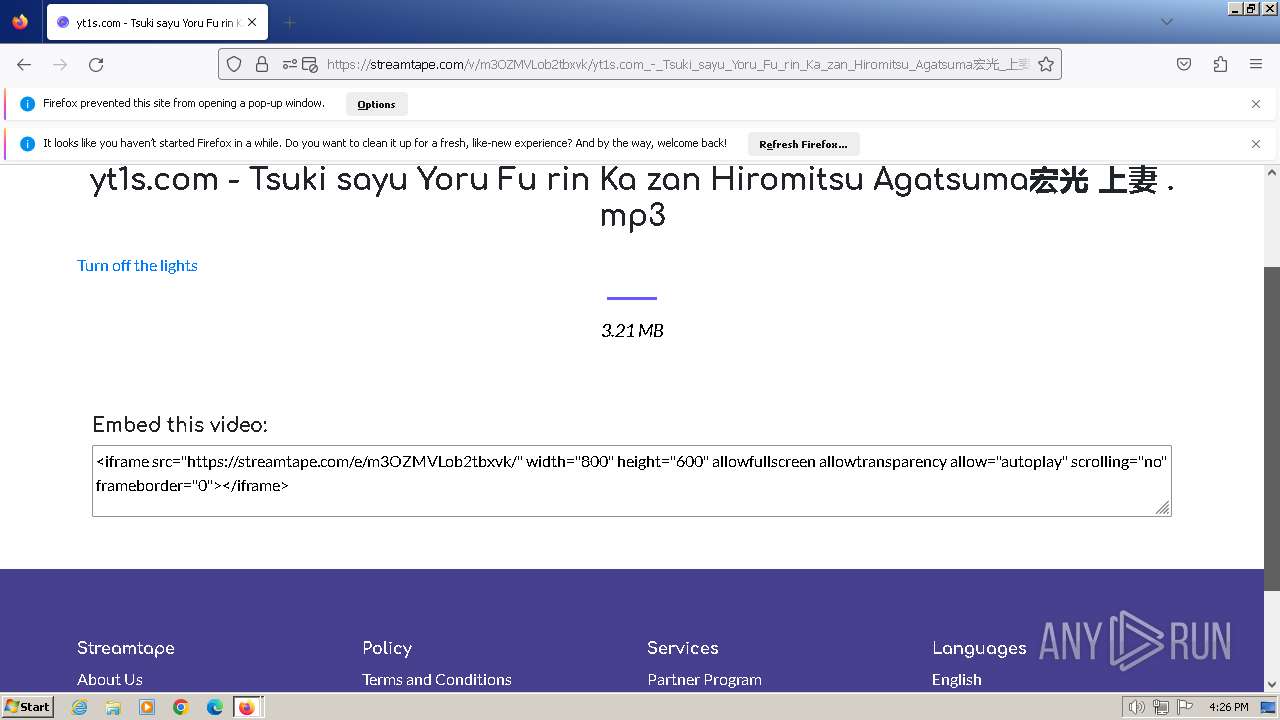Click the forward navigation arrow
1280x720 pixels.
click(60, 64)
